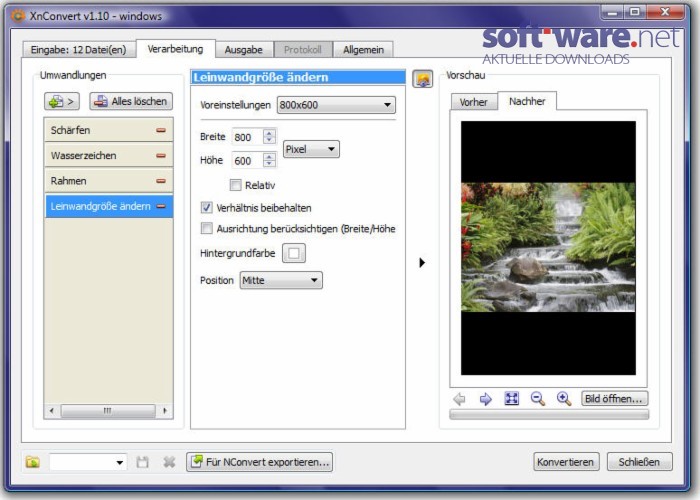Screen dimensions: 700x500
Task: Zoom out the preview with minus magnifier
Action: (538, 398)
